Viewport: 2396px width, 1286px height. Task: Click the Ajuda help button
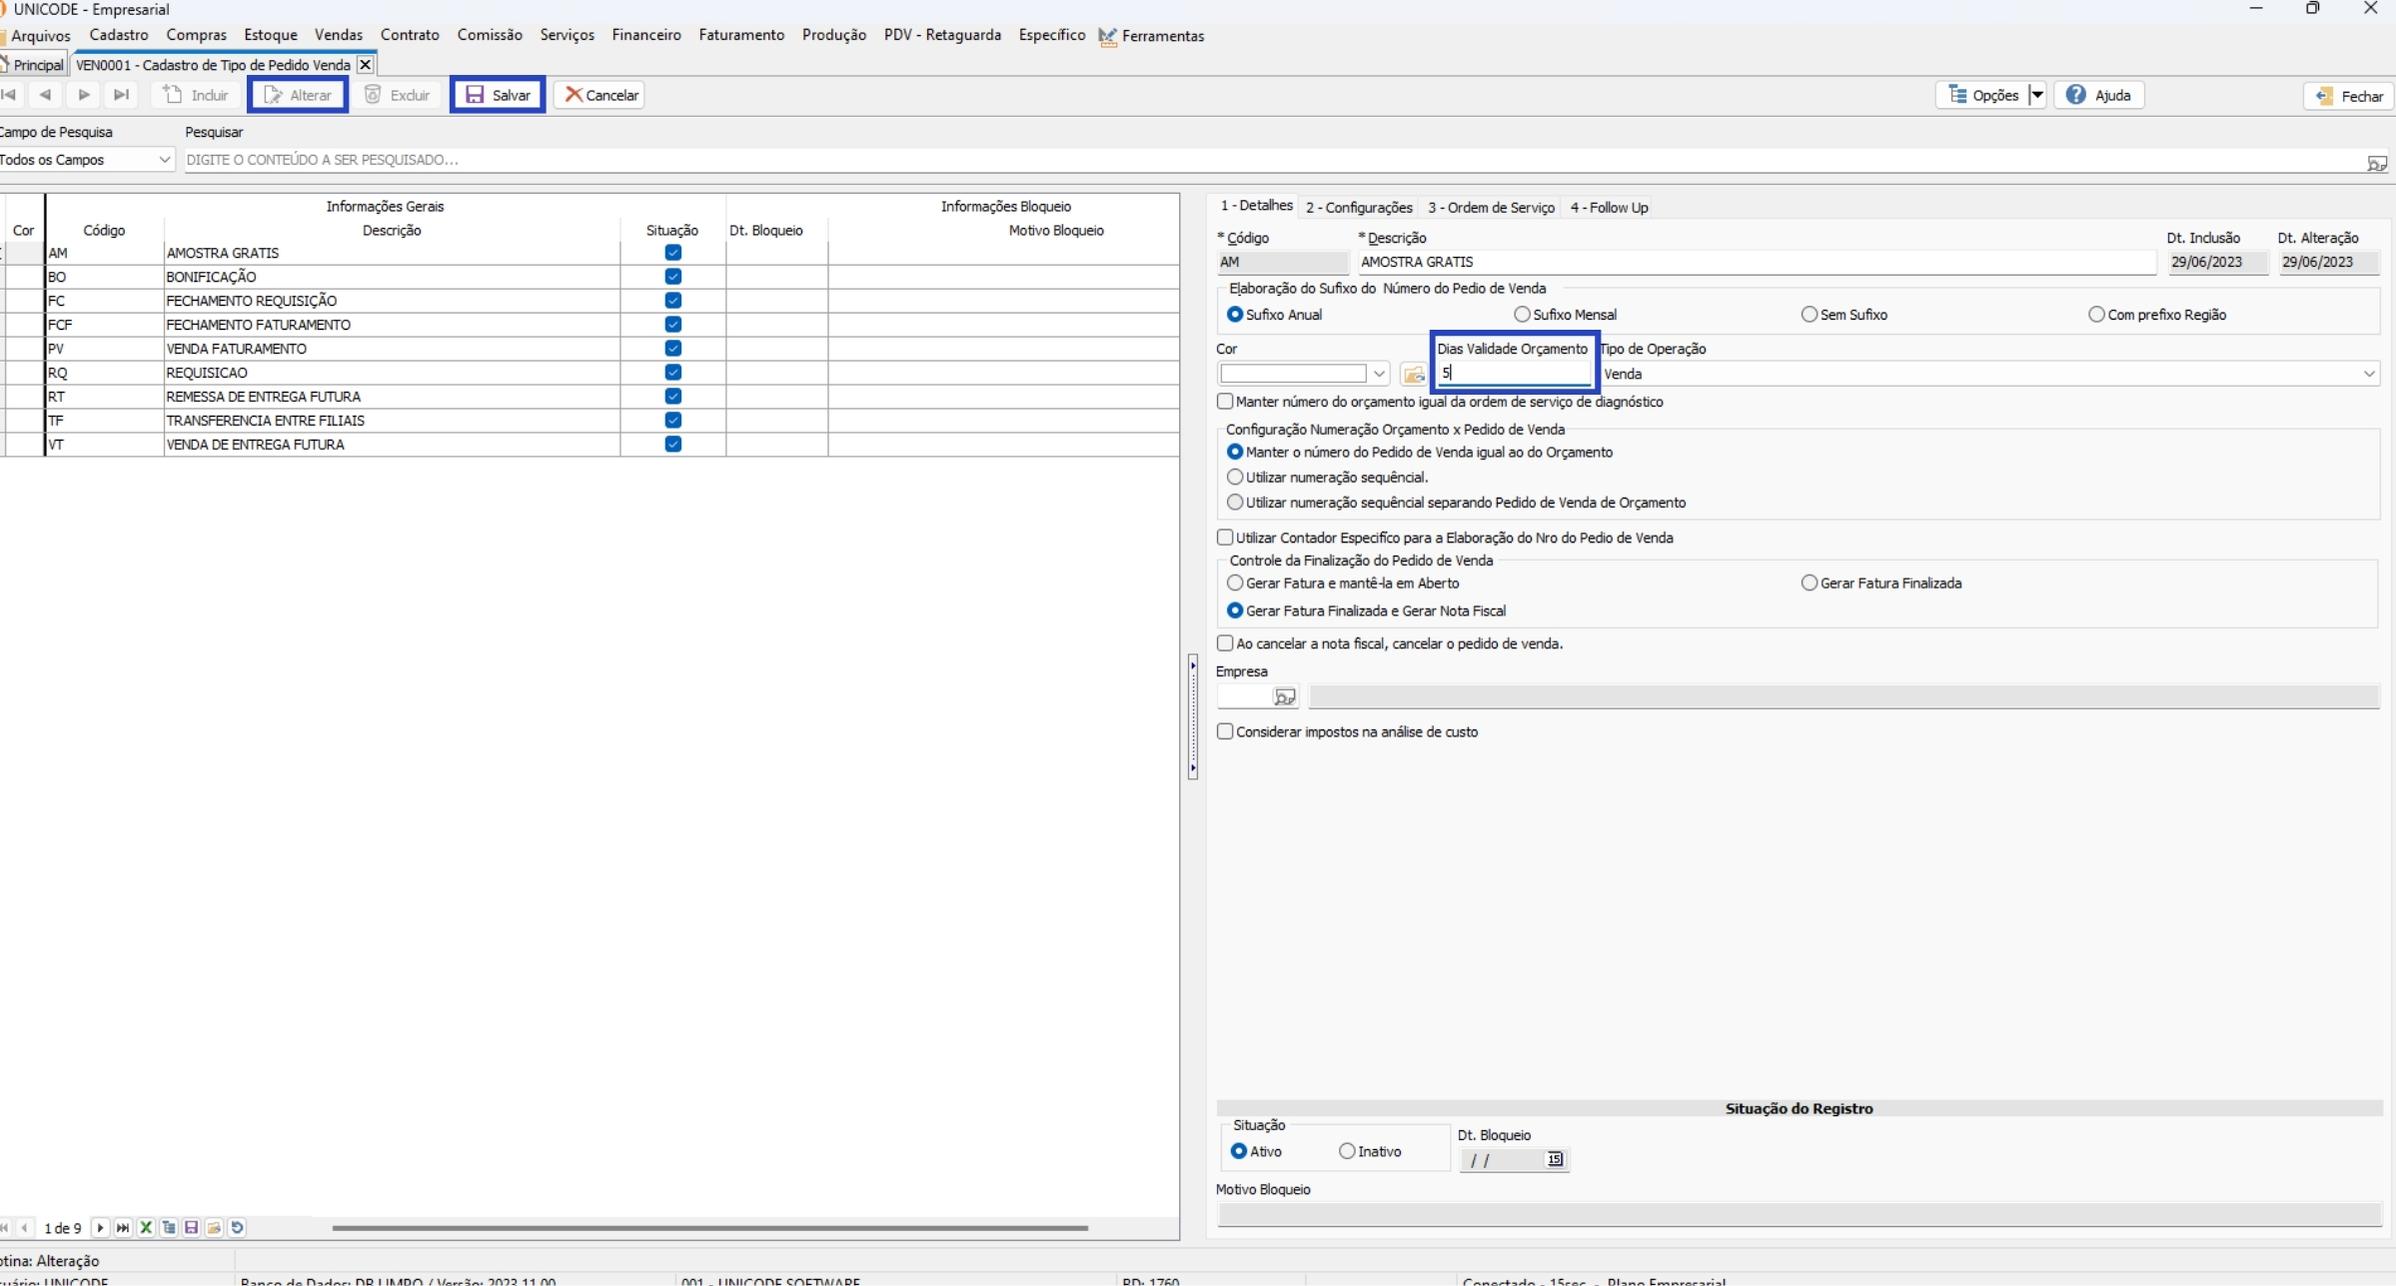[2099, 95]
